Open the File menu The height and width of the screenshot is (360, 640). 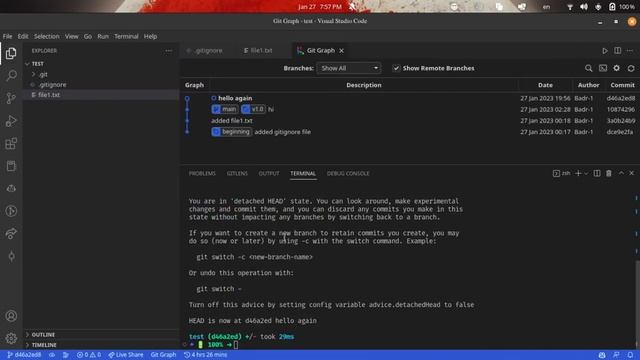click(x=7, y=36)
